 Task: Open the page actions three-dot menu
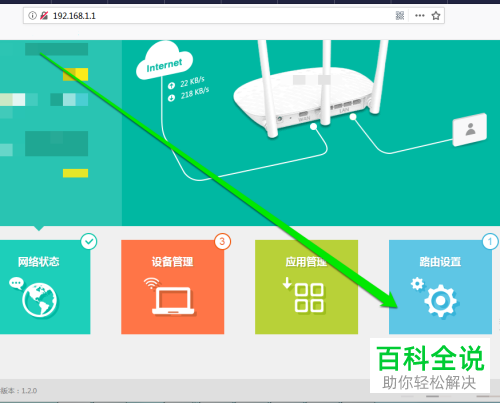click(420, 16)
